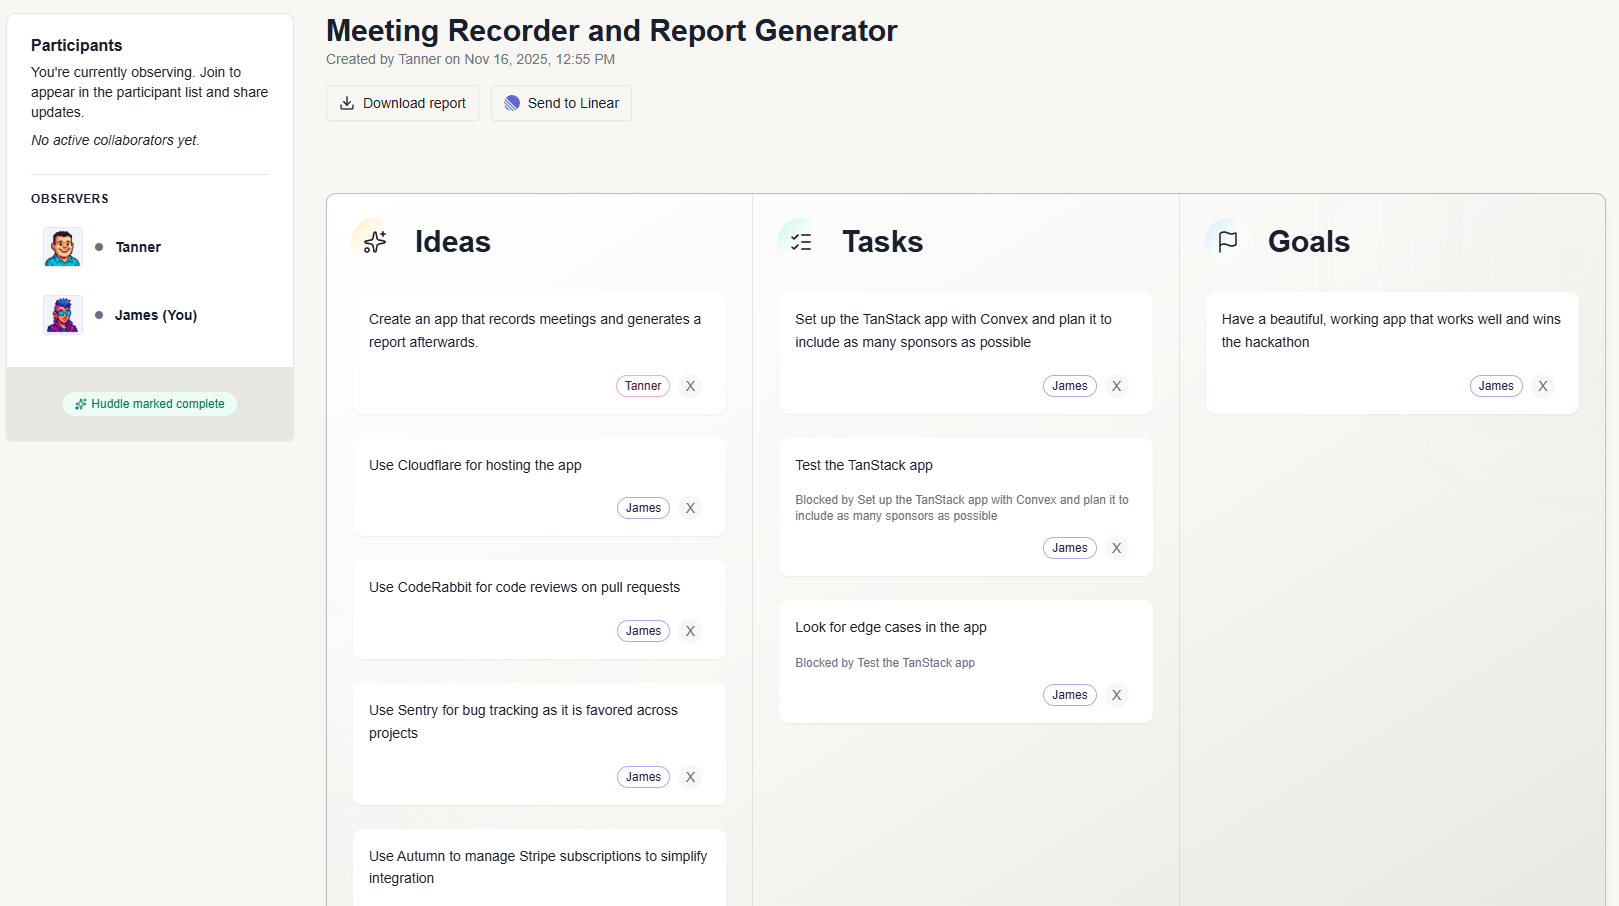Click the Tanner tag on first idea
1619x906 pixels.
click(643, 386)
